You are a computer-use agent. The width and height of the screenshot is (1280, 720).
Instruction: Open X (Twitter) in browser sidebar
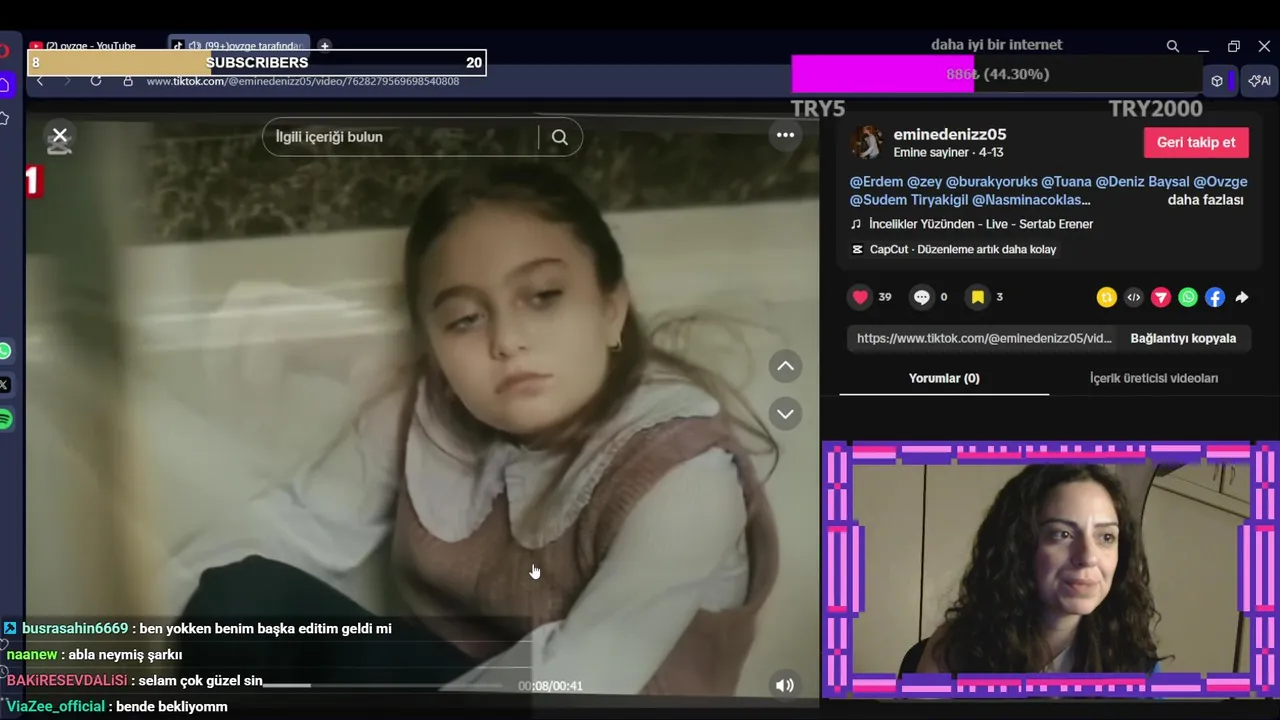point(4,385)
